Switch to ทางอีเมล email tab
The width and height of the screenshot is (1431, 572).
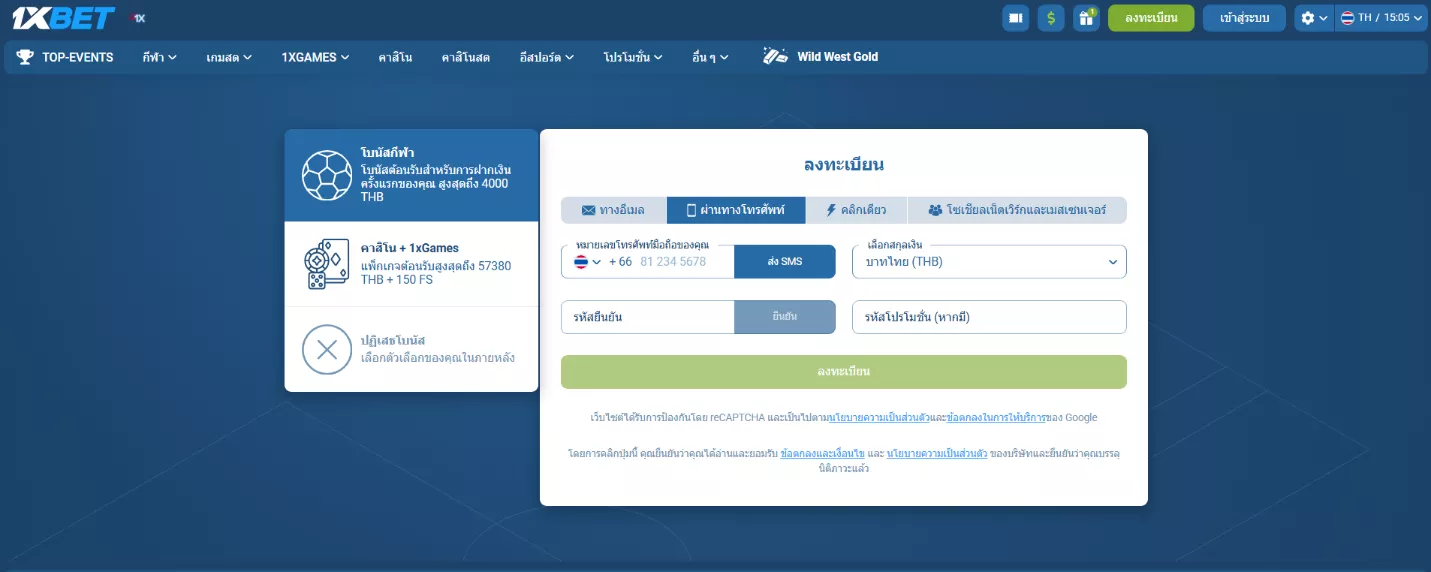tap(613, 210)
